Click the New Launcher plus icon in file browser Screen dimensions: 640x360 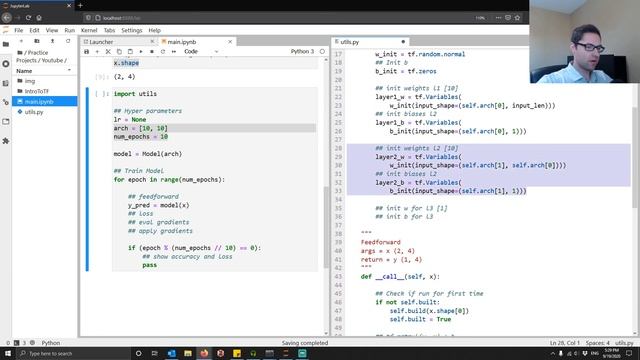pos(21,41)
